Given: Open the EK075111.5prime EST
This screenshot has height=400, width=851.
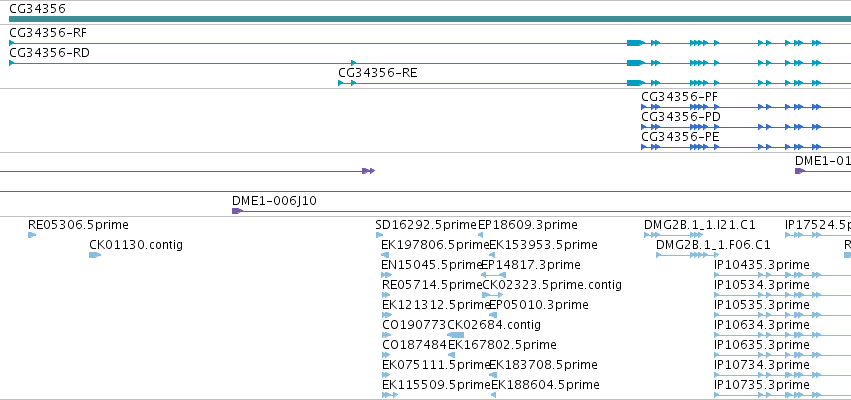Looking at the screenshot, I should click(x=436, y=366).
